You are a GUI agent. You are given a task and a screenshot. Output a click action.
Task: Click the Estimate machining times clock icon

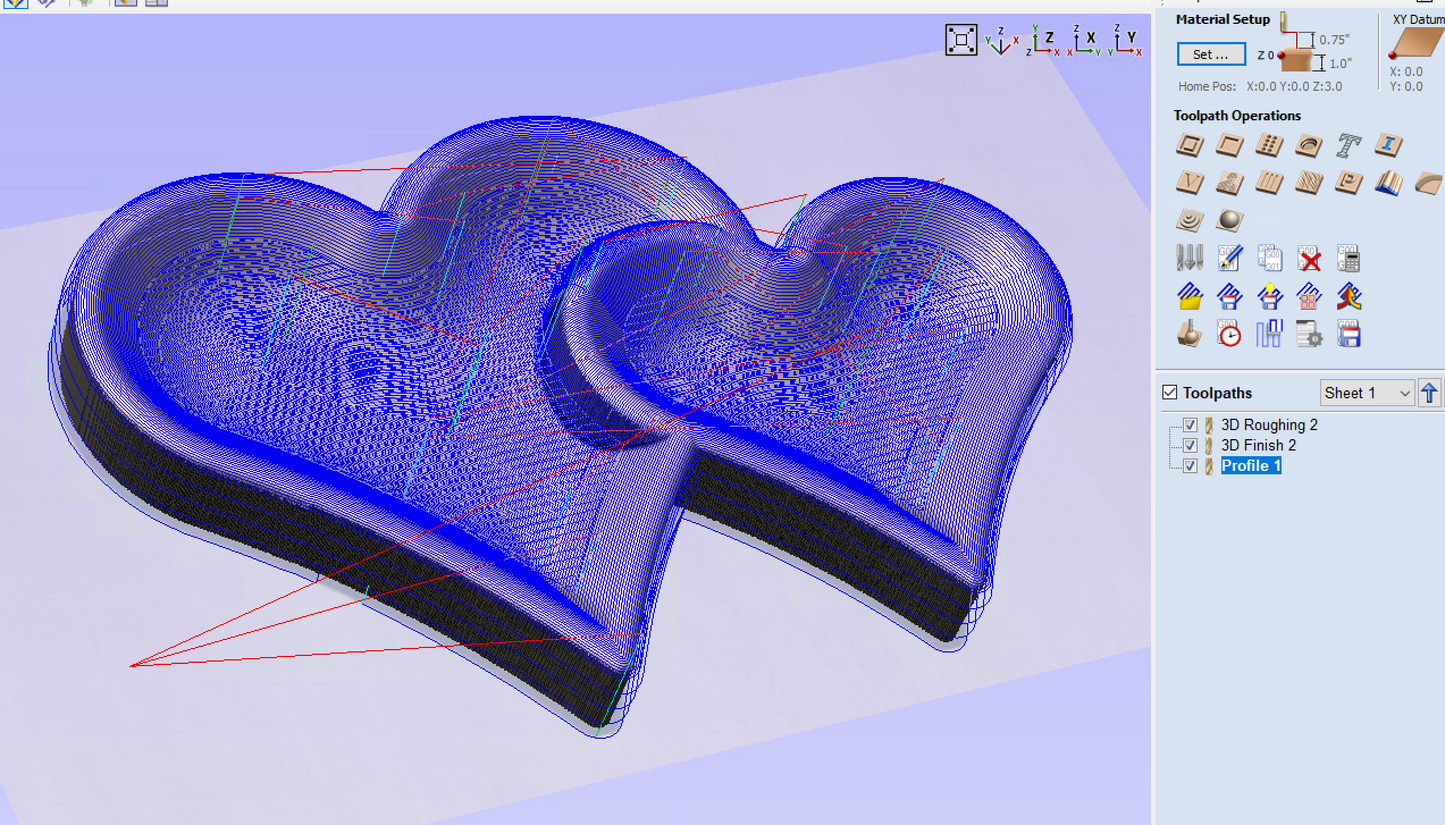(x=1229, y=334)
